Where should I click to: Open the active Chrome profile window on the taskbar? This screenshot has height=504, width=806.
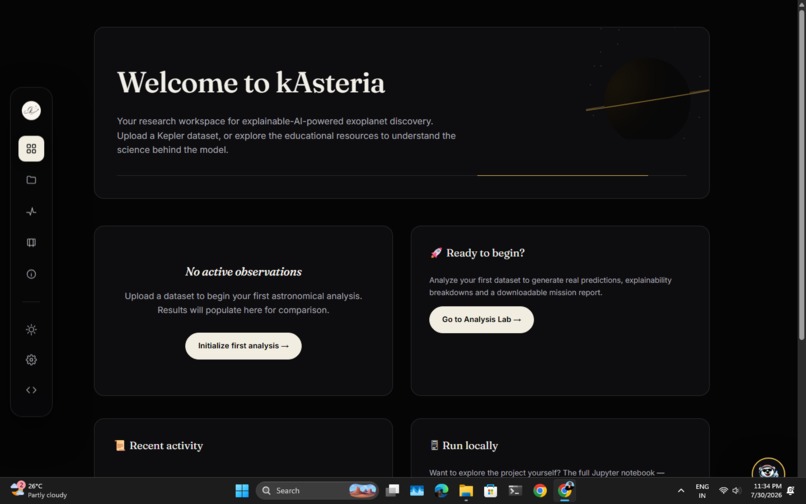tap(564, 491)
